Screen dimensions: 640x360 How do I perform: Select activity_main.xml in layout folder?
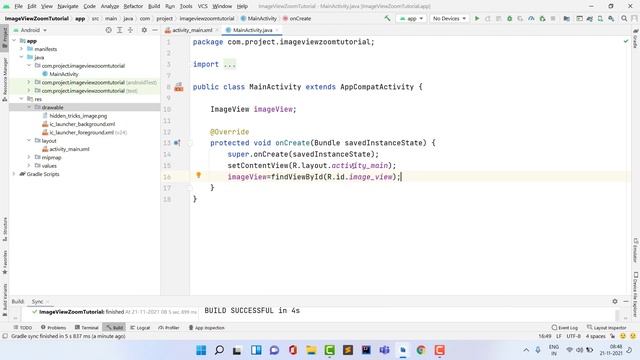pos(66,149)
